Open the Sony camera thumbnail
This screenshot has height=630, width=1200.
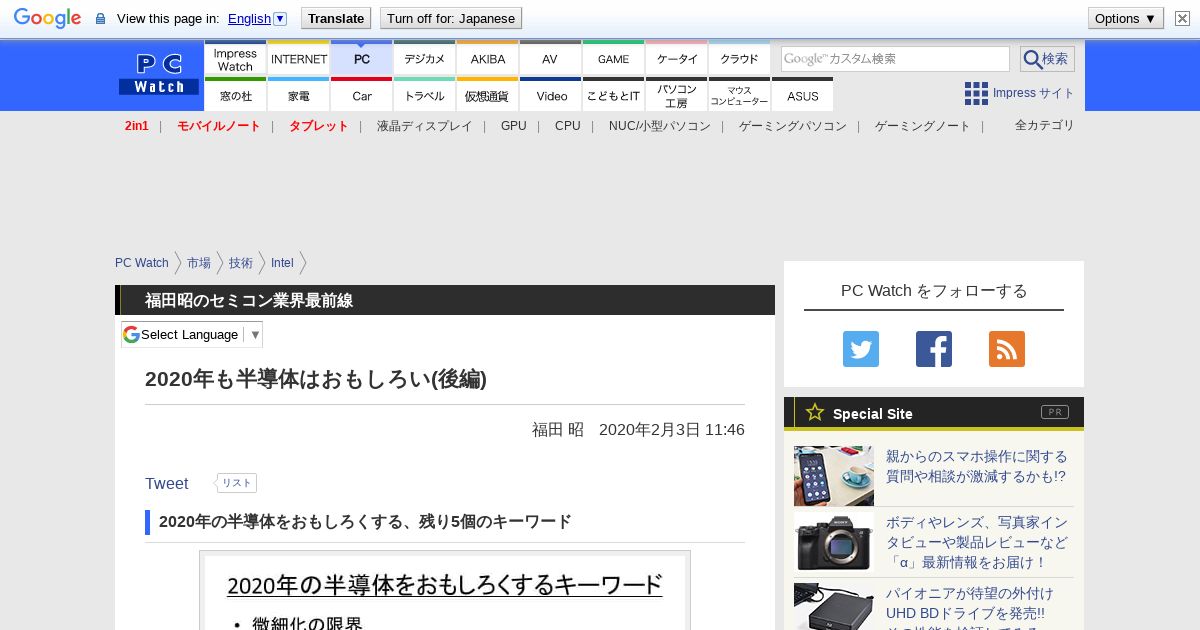834,543
